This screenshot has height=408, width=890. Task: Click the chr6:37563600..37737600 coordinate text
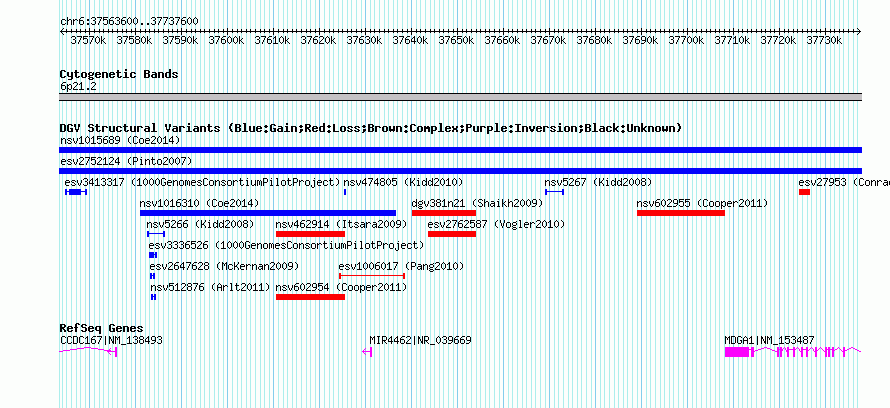[x=129, y=21]
